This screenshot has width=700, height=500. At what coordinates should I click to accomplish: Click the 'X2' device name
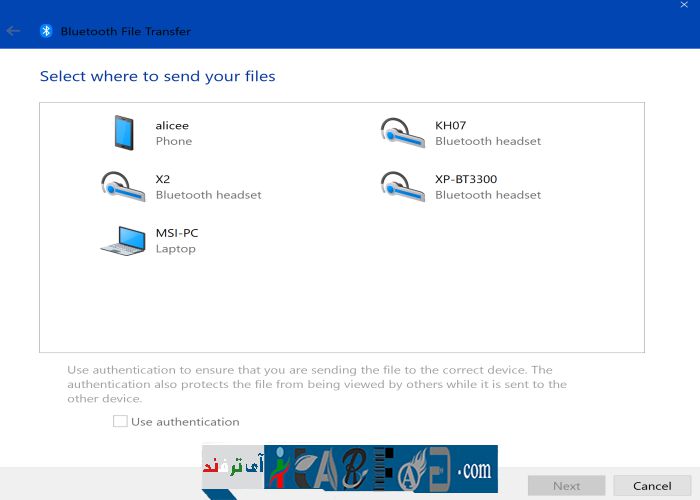coord(163,179)
